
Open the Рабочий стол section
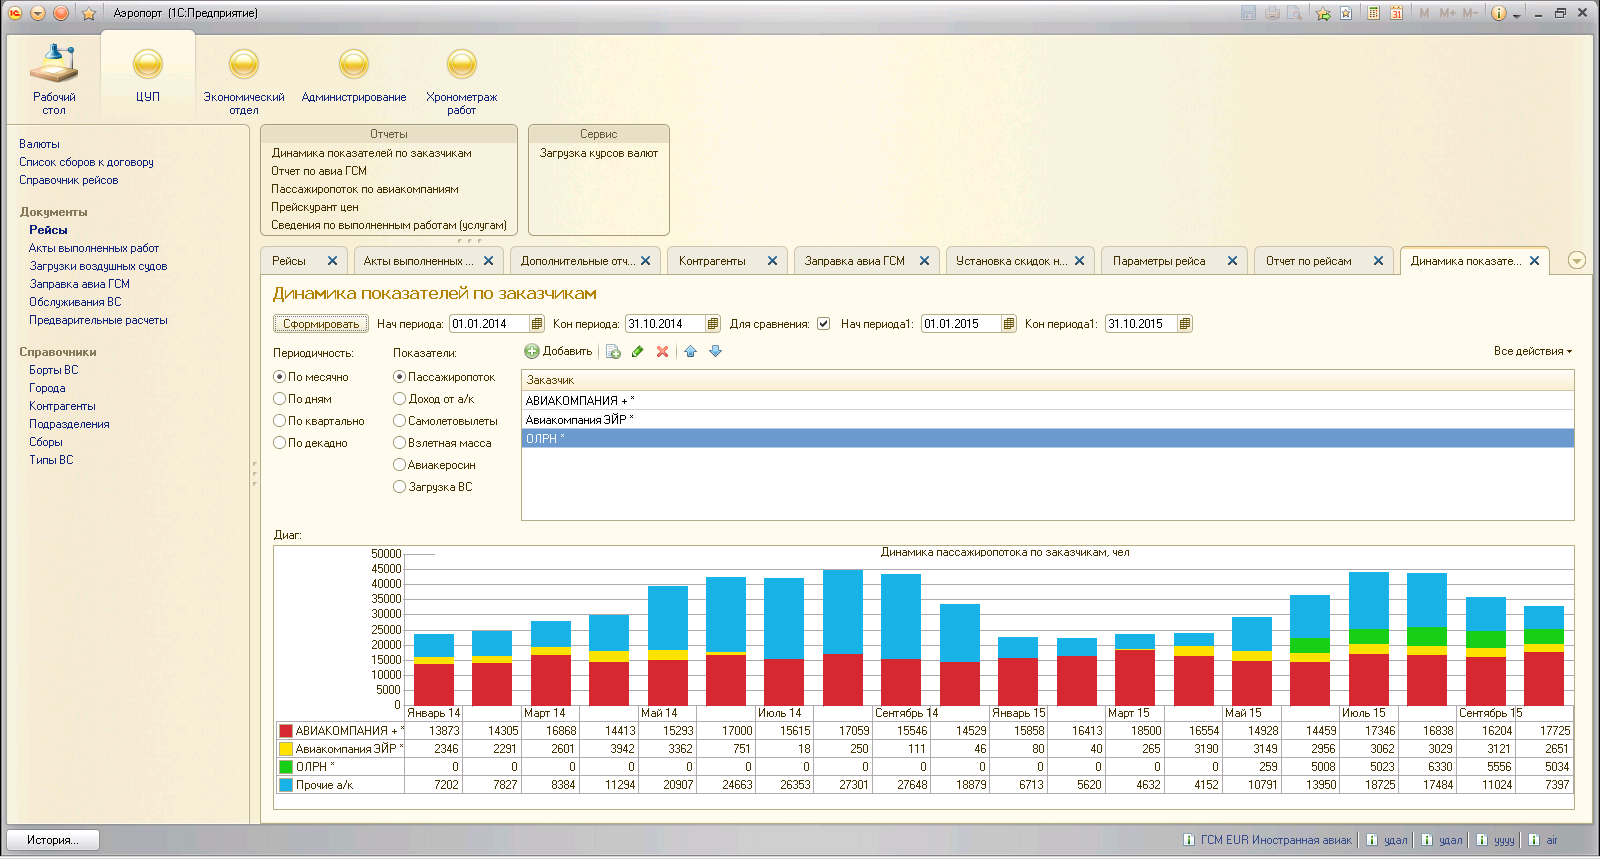[54, 79]
